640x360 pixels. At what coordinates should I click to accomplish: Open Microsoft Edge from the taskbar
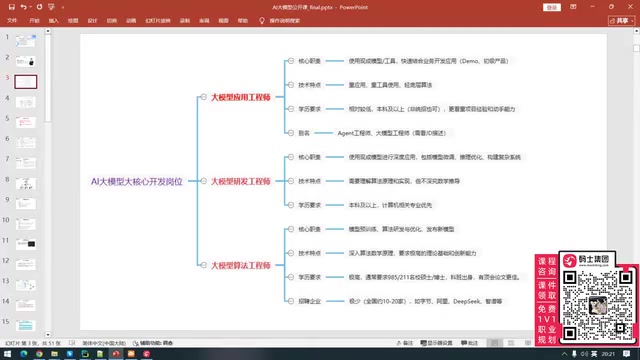(x=23, y=354)
